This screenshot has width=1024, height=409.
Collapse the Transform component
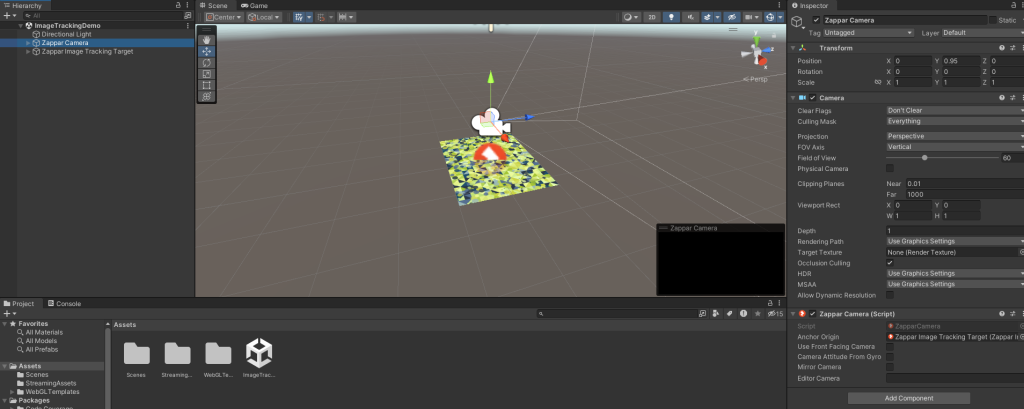click(x=793, y=48)
